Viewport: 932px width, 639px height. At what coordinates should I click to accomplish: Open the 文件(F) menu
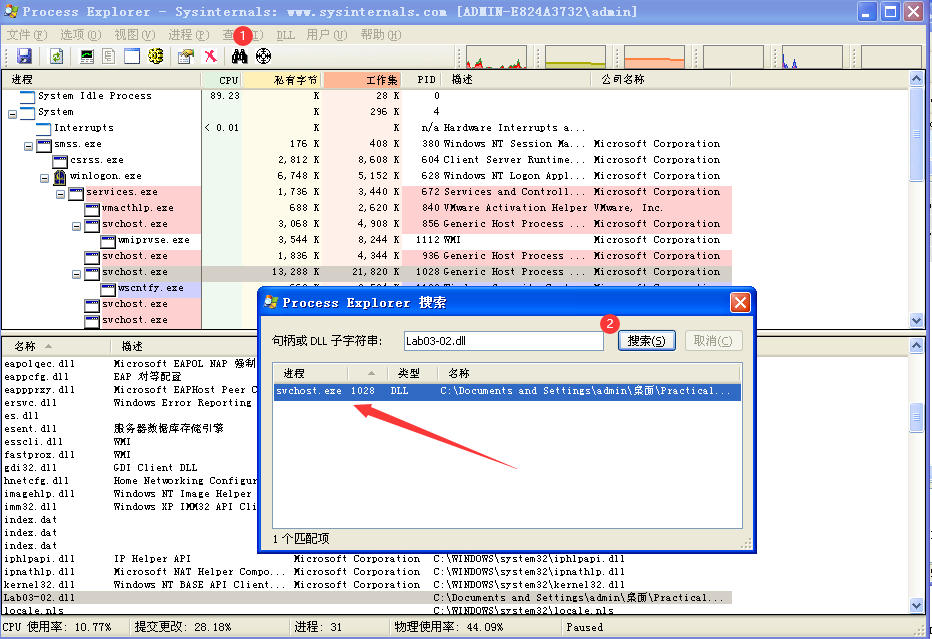click(x=27, y=35)
